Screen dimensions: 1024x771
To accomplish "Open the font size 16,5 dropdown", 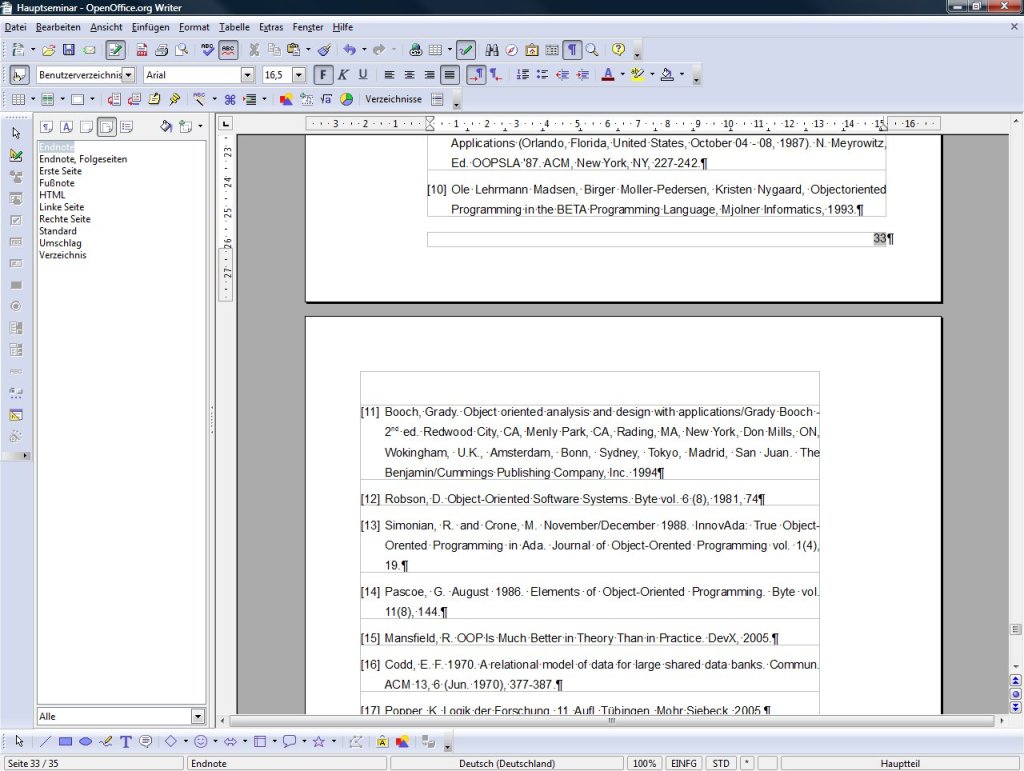I will [298, 75].
